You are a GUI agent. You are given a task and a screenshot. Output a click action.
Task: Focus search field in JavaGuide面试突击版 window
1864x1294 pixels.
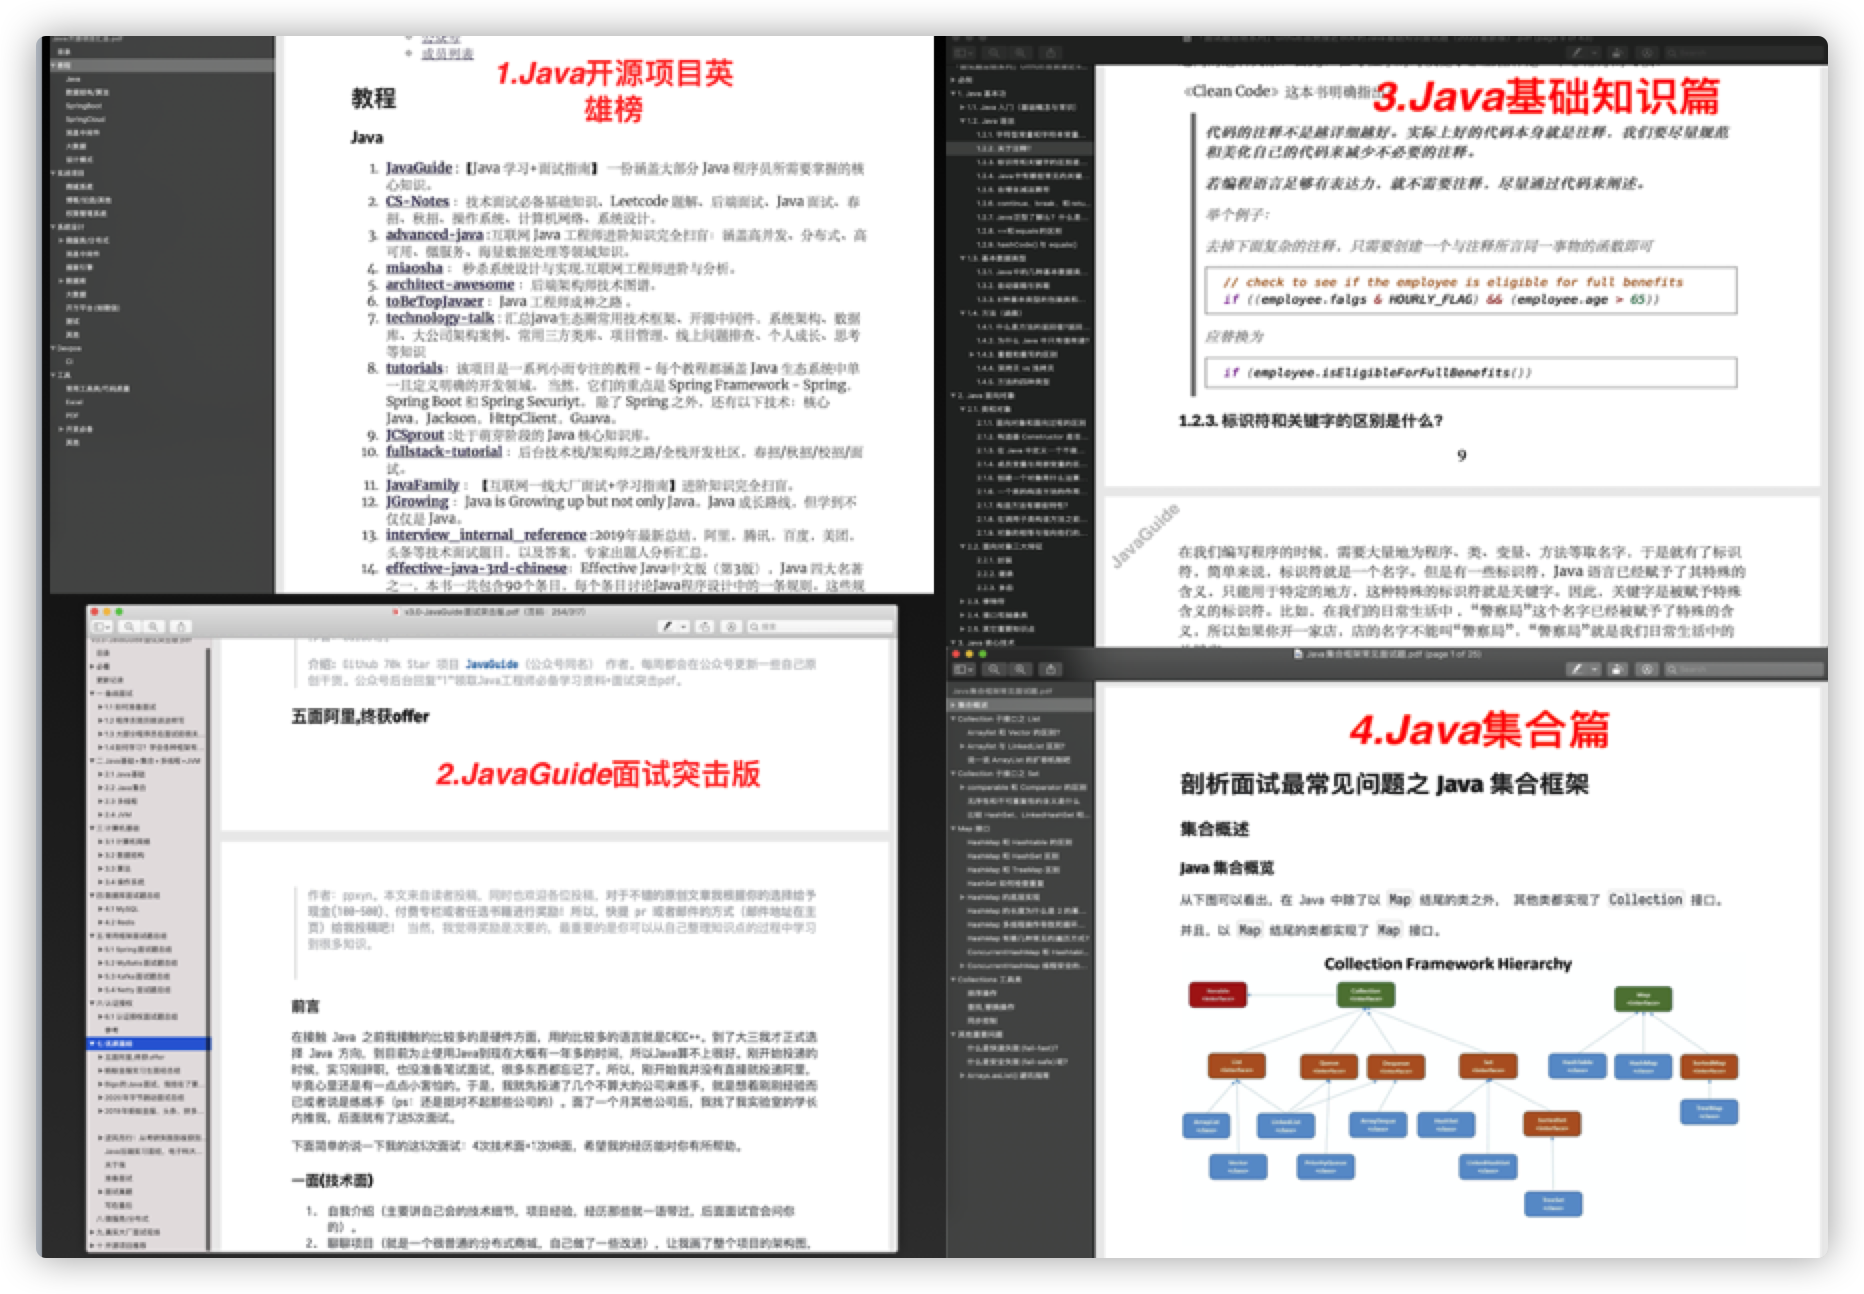pyautogui.click(x=820, y=627)
